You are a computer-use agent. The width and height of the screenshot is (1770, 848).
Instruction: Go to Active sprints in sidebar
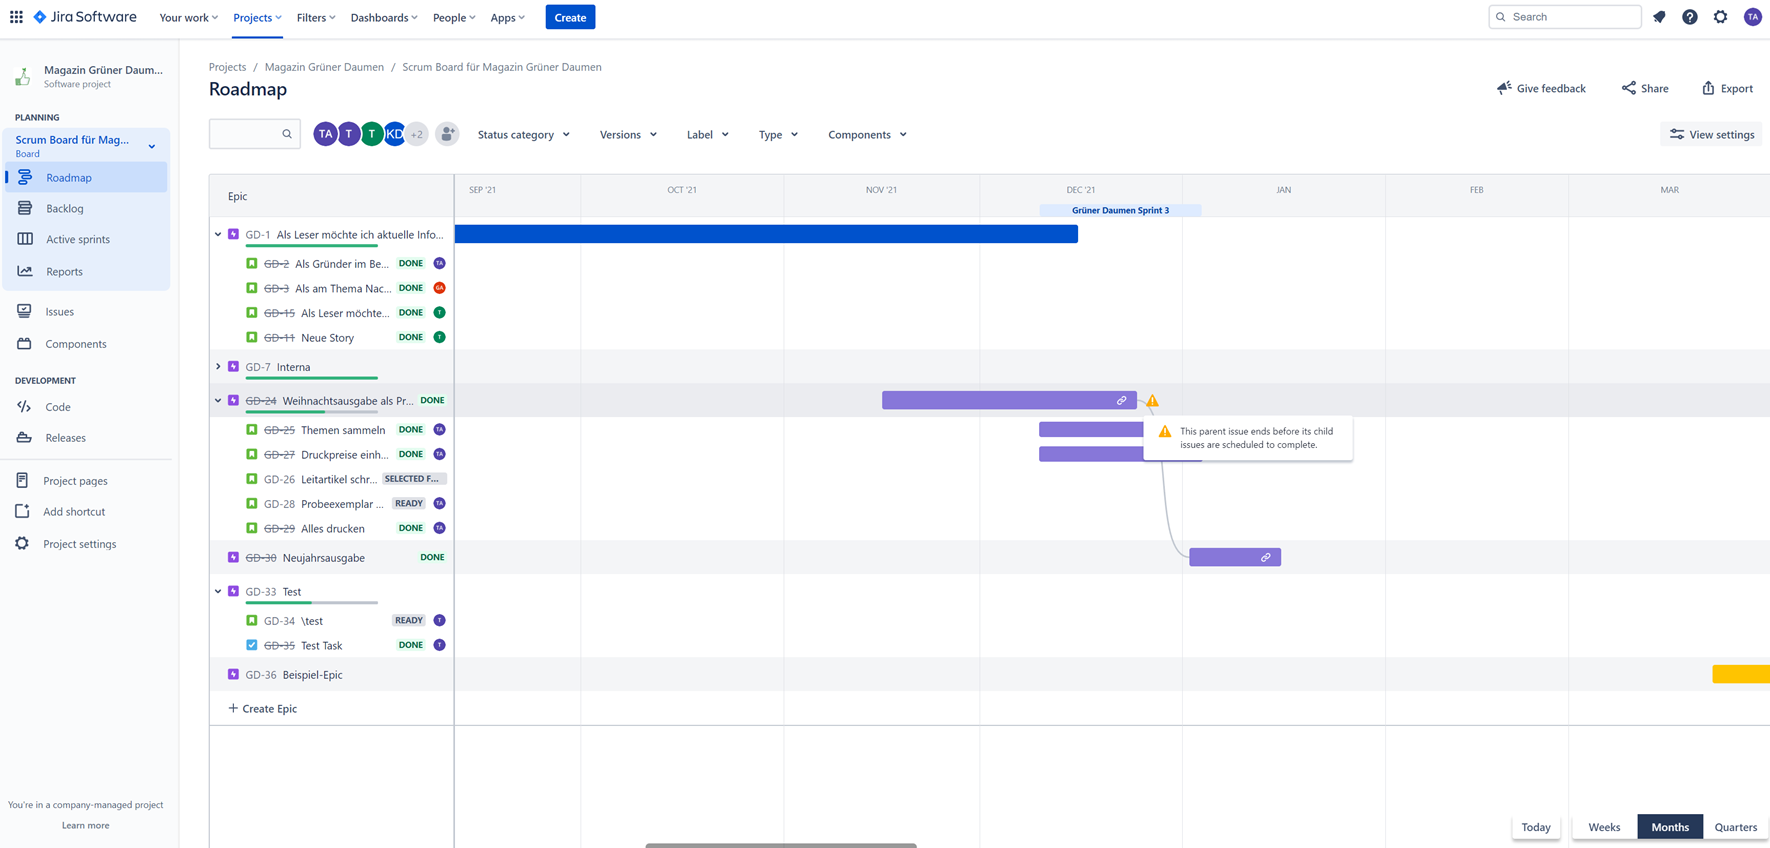[x=77, y=239]
